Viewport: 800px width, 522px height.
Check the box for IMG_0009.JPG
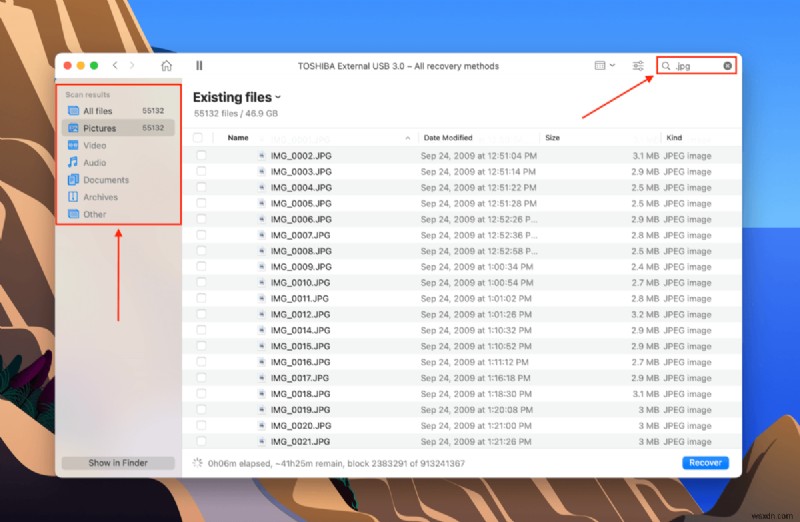click(202, 266)
